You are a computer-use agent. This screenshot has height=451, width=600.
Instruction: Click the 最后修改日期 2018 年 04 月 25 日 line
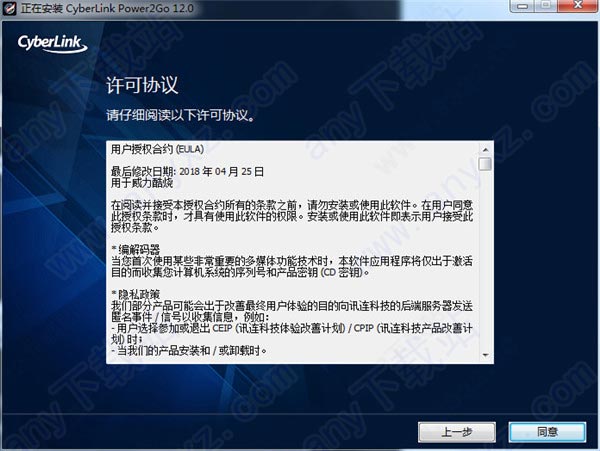point(187,171)
